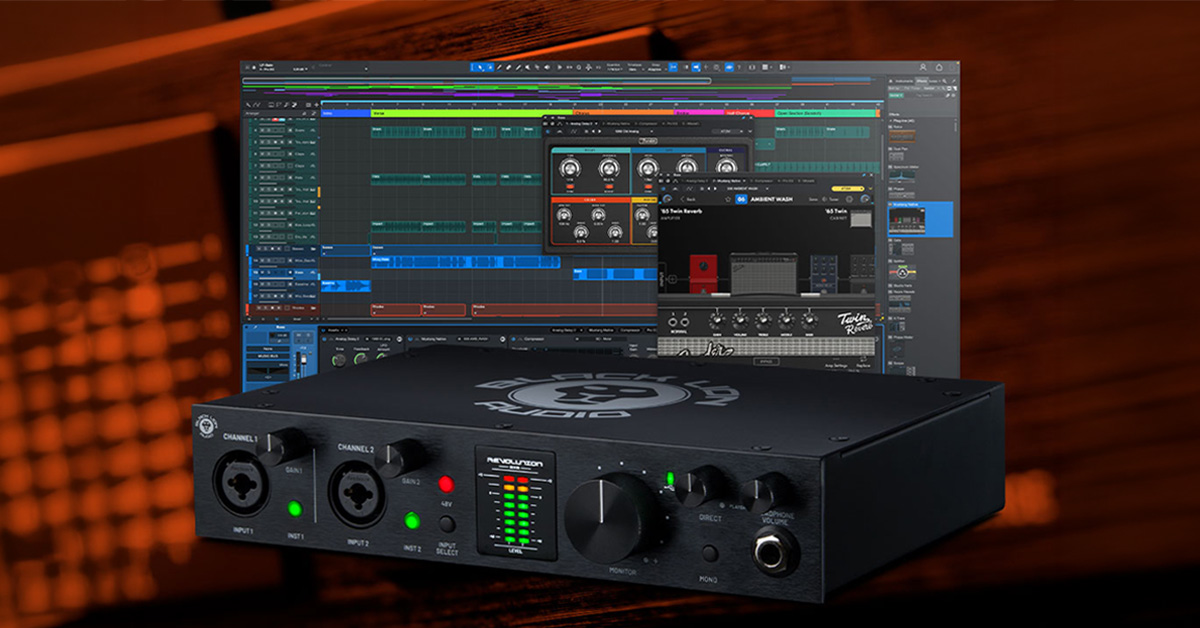Open the Pro EQ tab in the Mustang window
The width and height of the screenshot is (1200, 628).
(x=787, y=181)
